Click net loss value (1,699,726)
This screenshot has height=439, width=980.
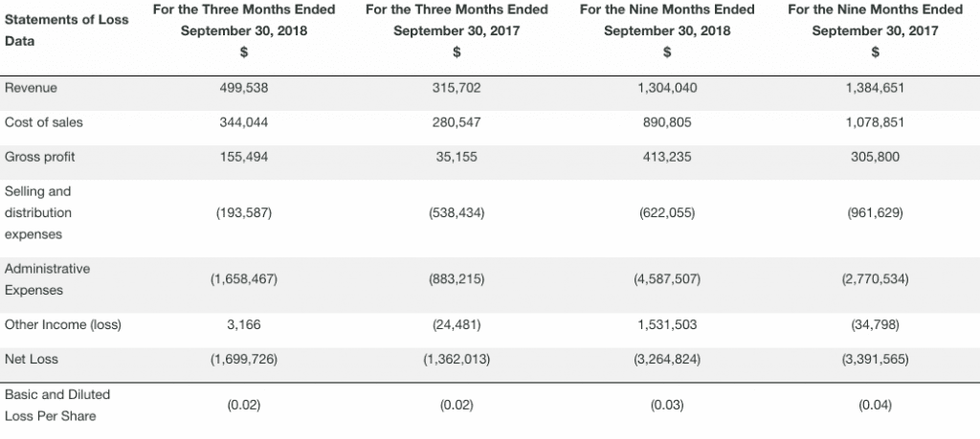coord(244,359)
